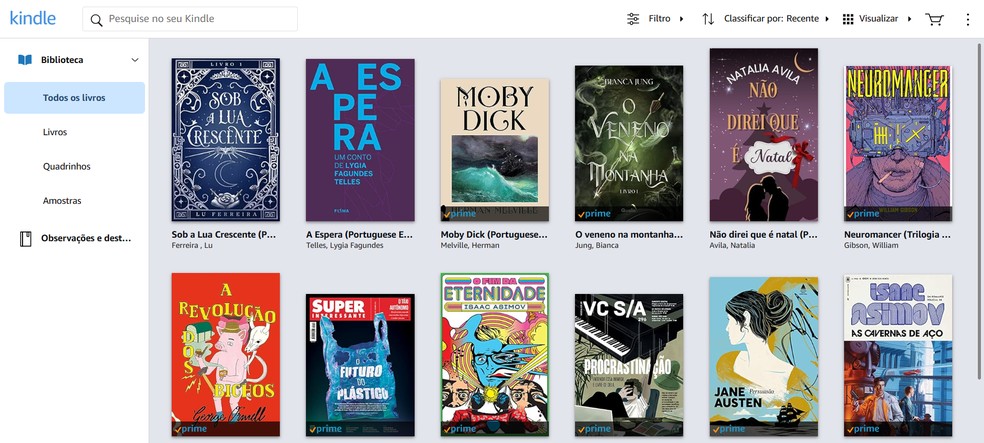Viewport: 984px width, 443px height.
Task: Click title 'O veneno na montanha…'
Action: (x=628, y=235)
